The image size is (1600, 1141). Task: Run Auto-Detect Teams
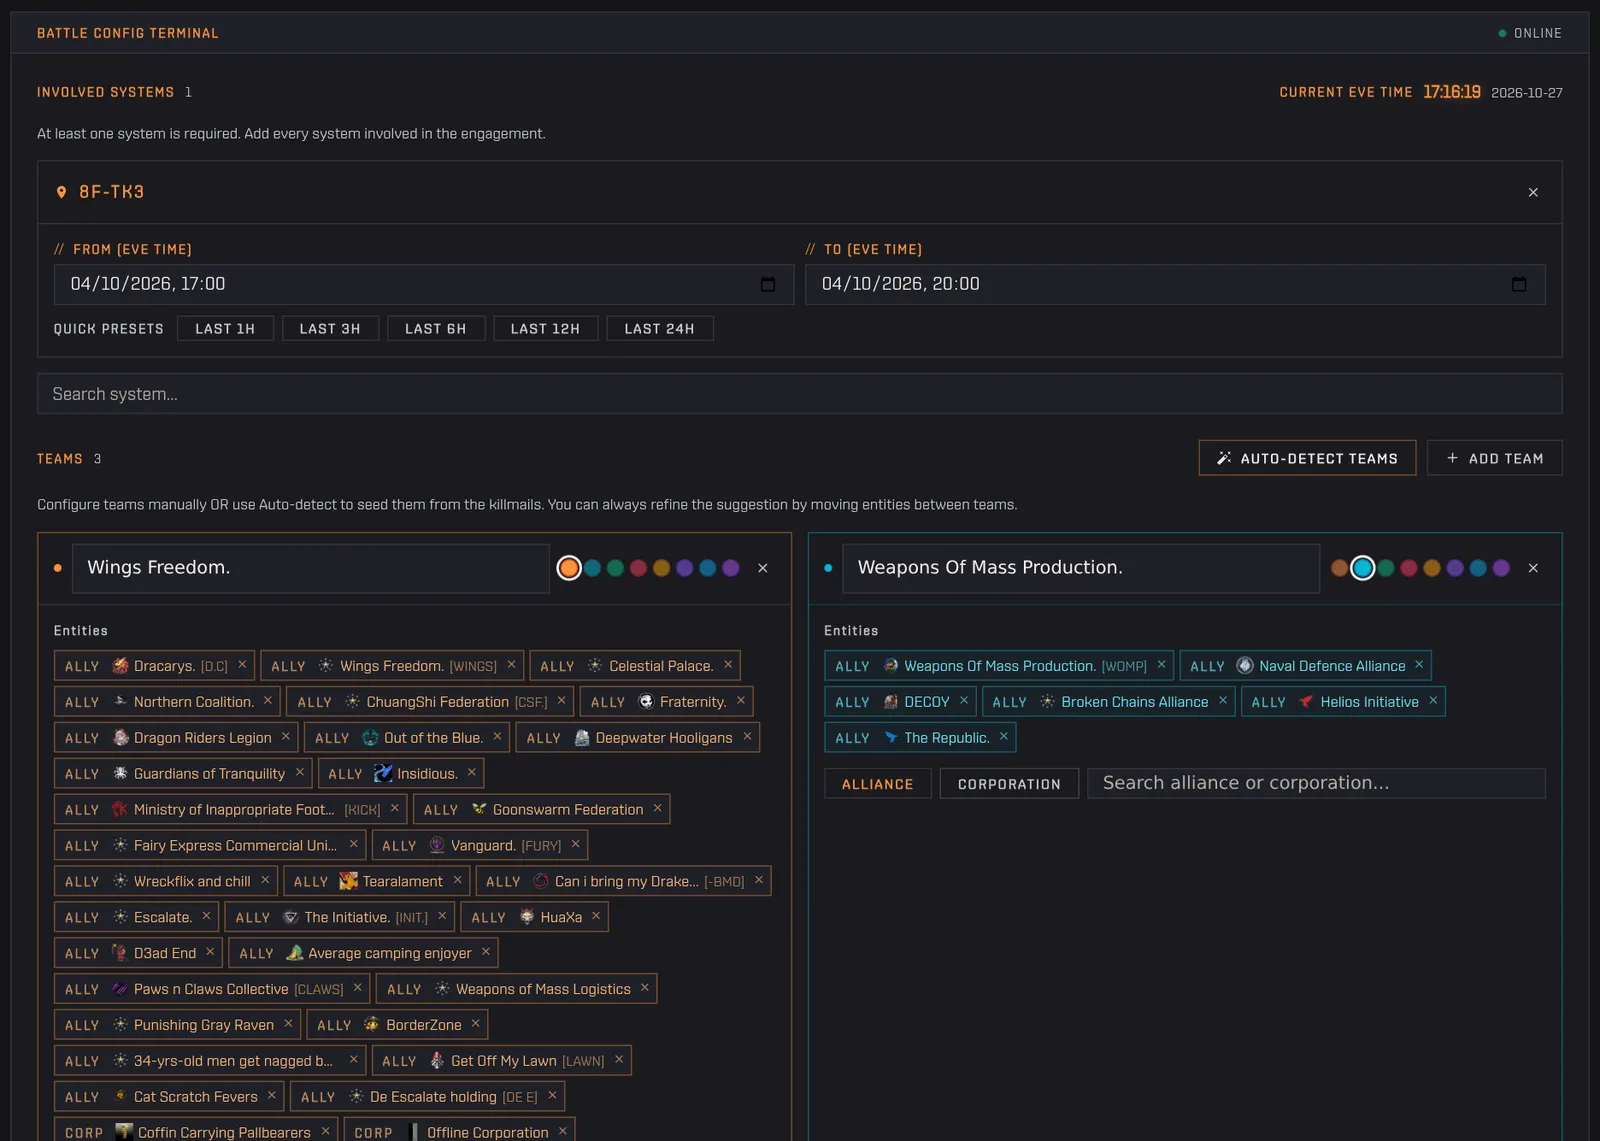tap(1307, 458)
